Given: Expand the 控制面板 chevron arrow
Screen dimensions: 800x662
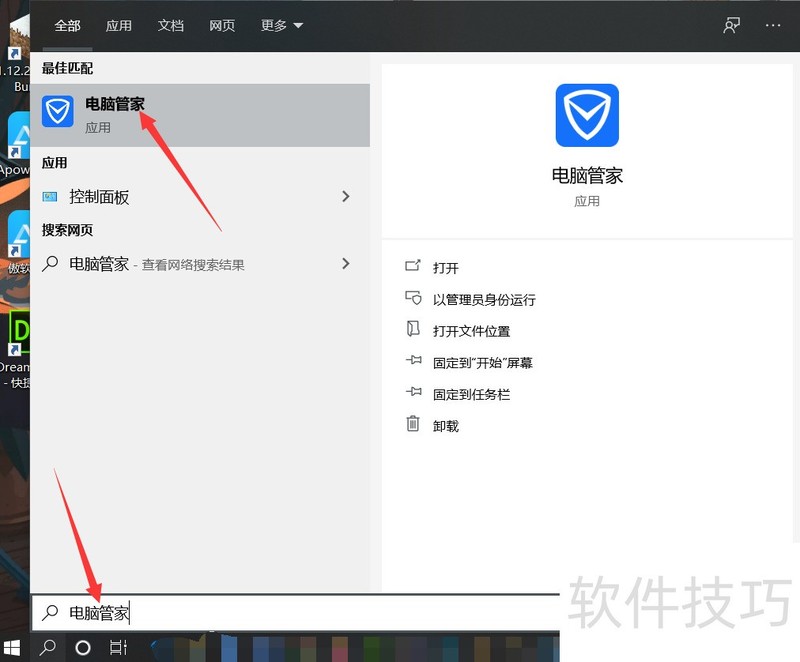Looking at the screenshot, I should pos(346,196).
